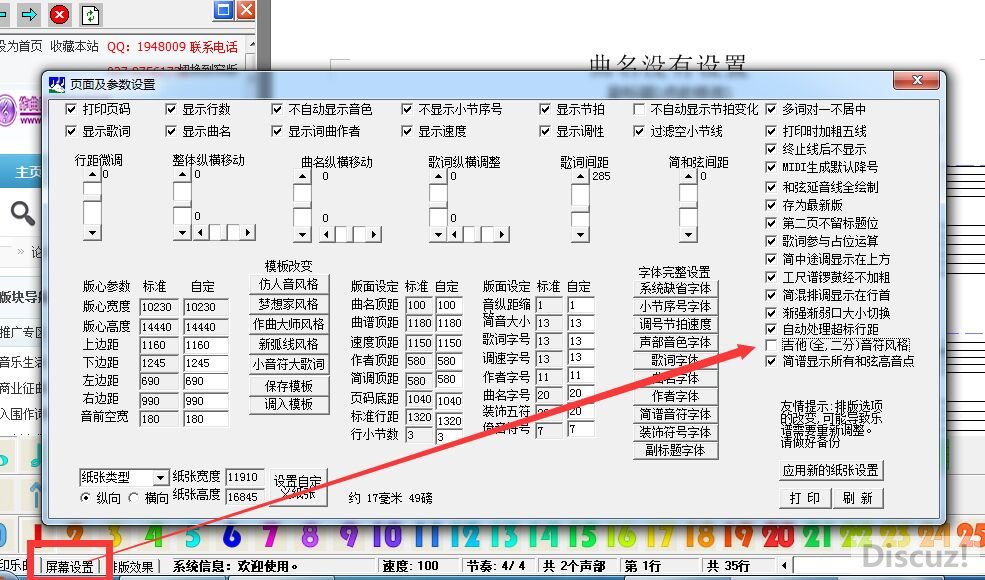Click the red stop icon in browser toolbar
Image resolution: width=985 pixels, height=580 pixels.
[60, 14]
